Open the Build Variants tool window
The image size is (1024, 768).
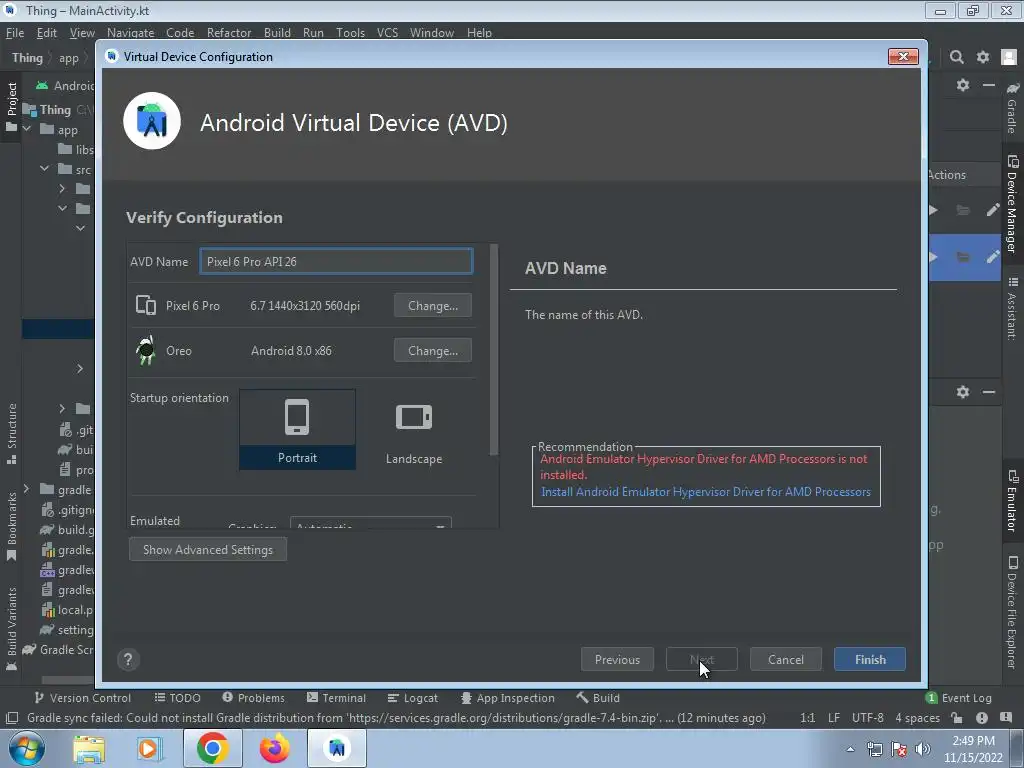pyautogui.click(x=12, y=628)
